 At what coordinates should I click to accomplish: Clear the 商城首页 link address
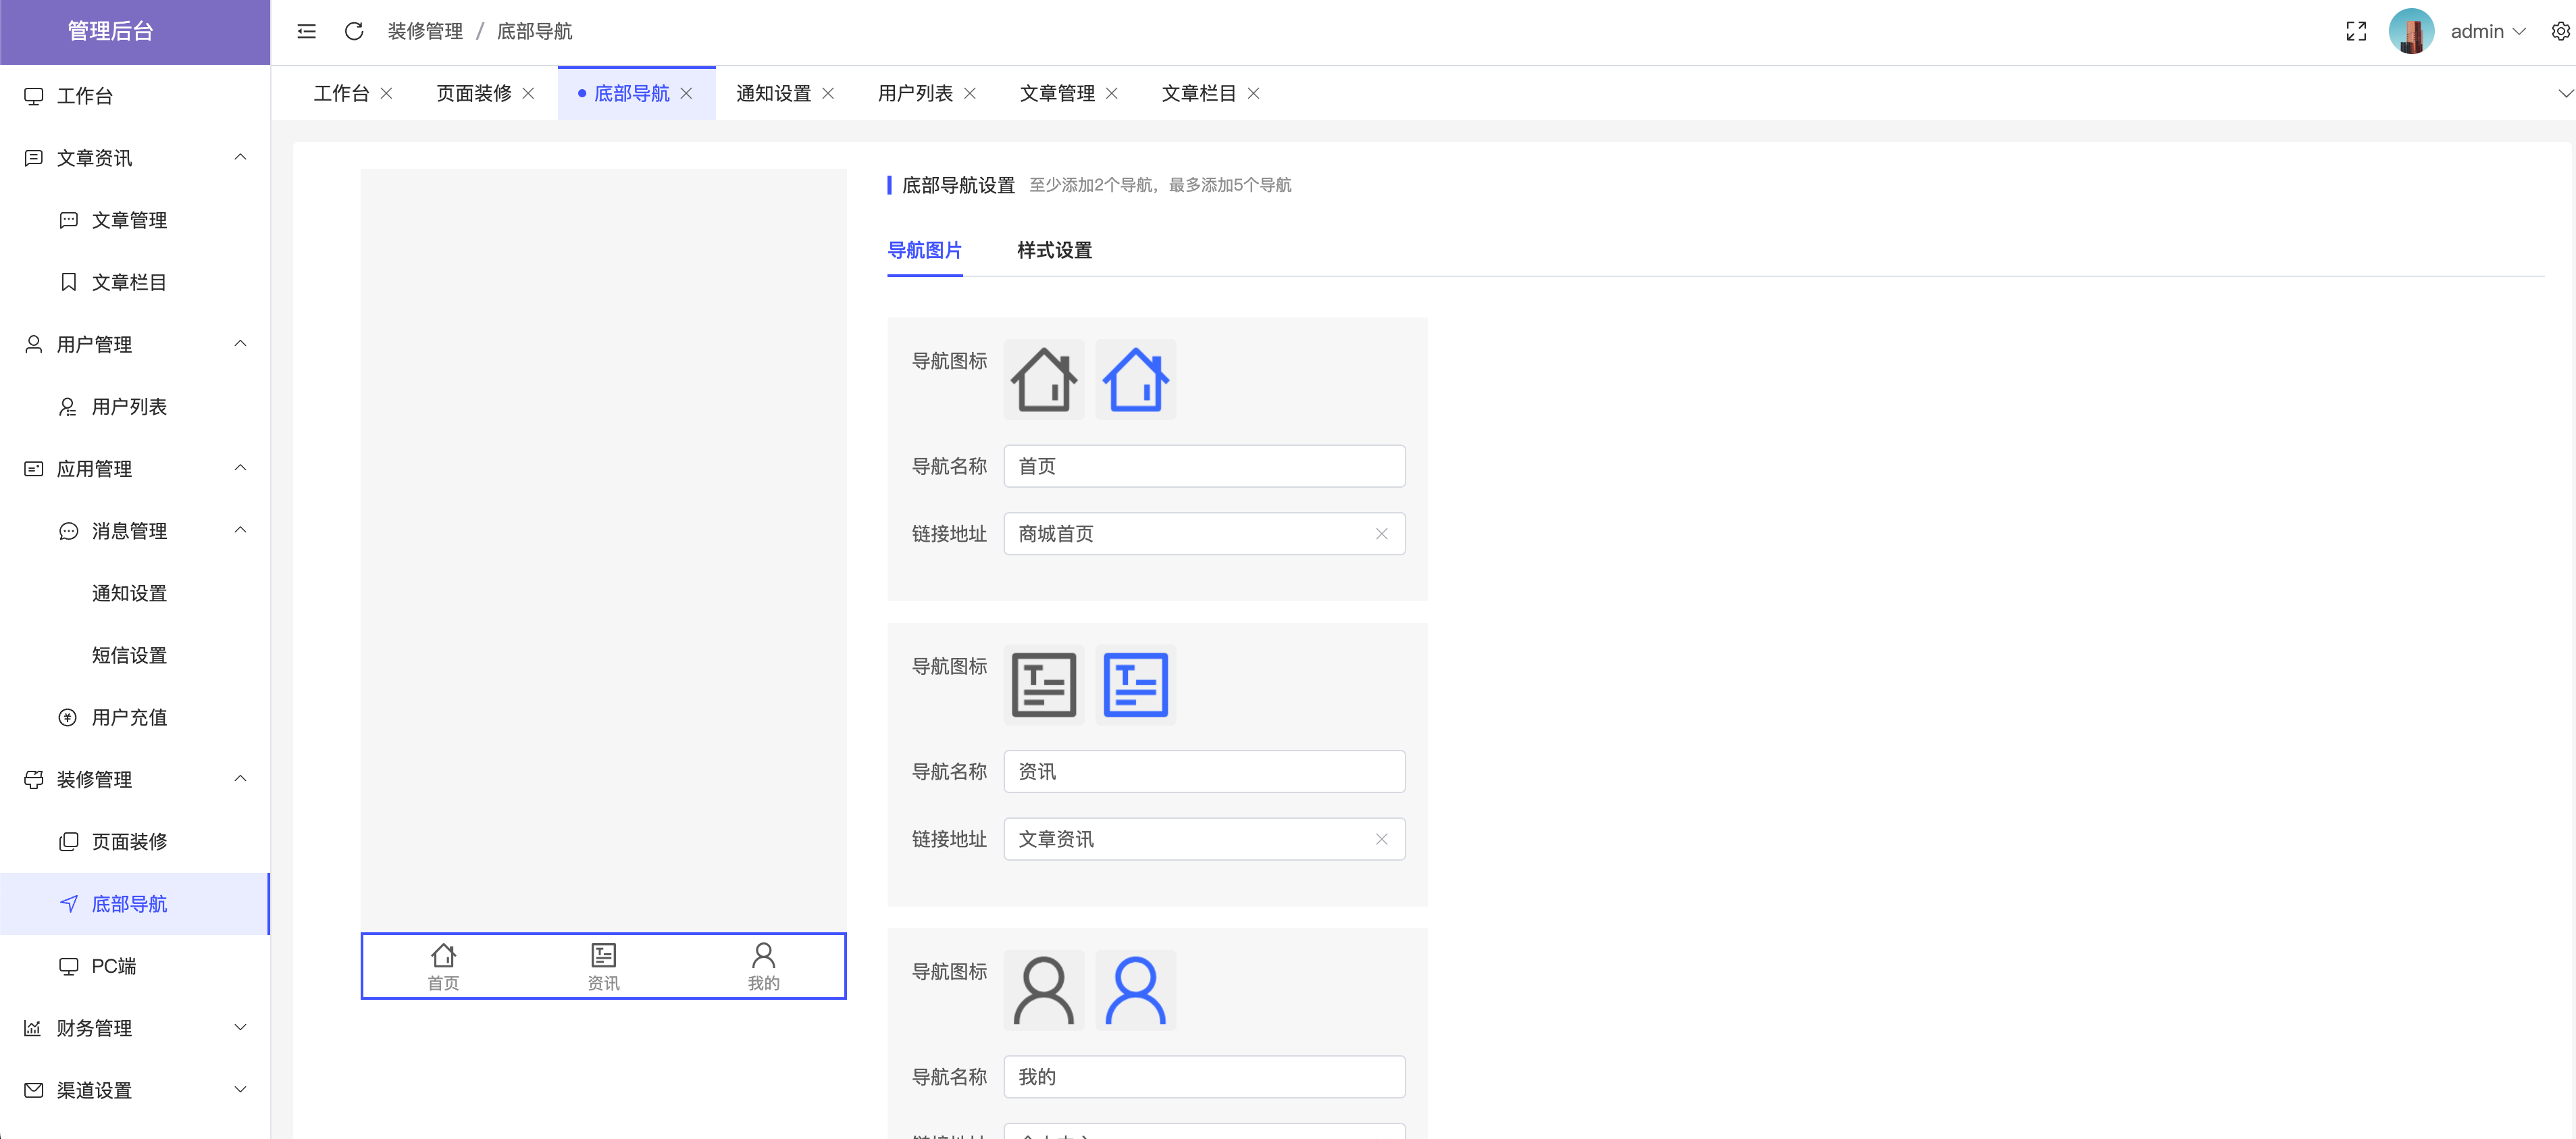(x=1382, y=534)
